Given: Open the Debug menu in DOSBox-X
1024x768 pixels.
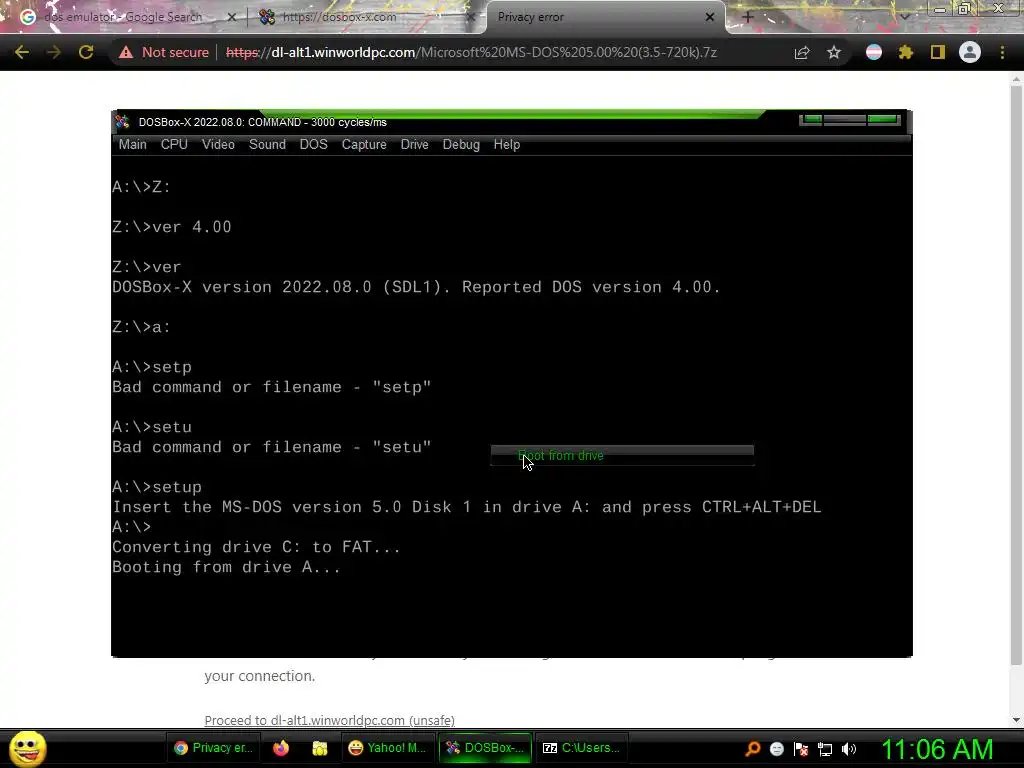Looking at the screenshot, I should pyautogui.click(x=461, y=144).
